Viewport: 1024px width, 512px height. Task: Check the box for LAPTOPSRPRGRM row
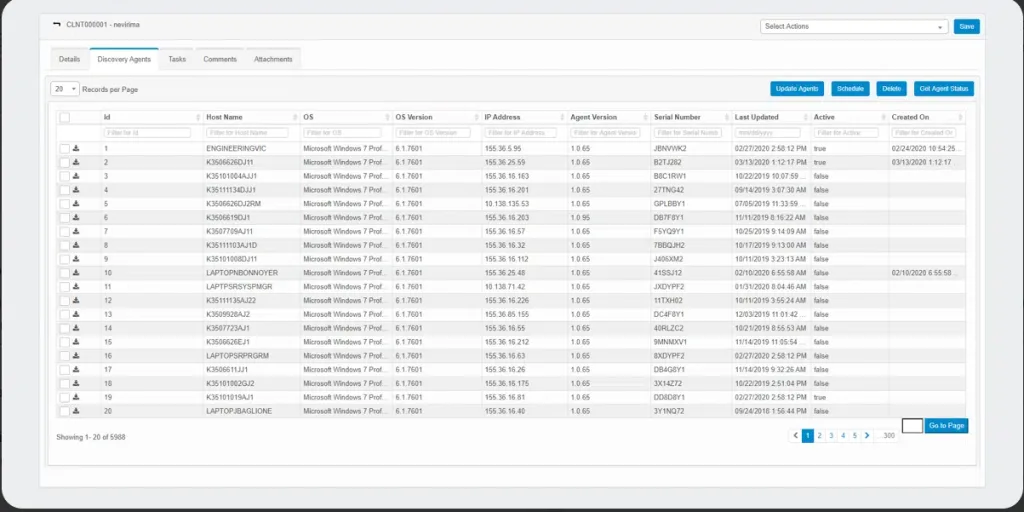pos(65,356)
